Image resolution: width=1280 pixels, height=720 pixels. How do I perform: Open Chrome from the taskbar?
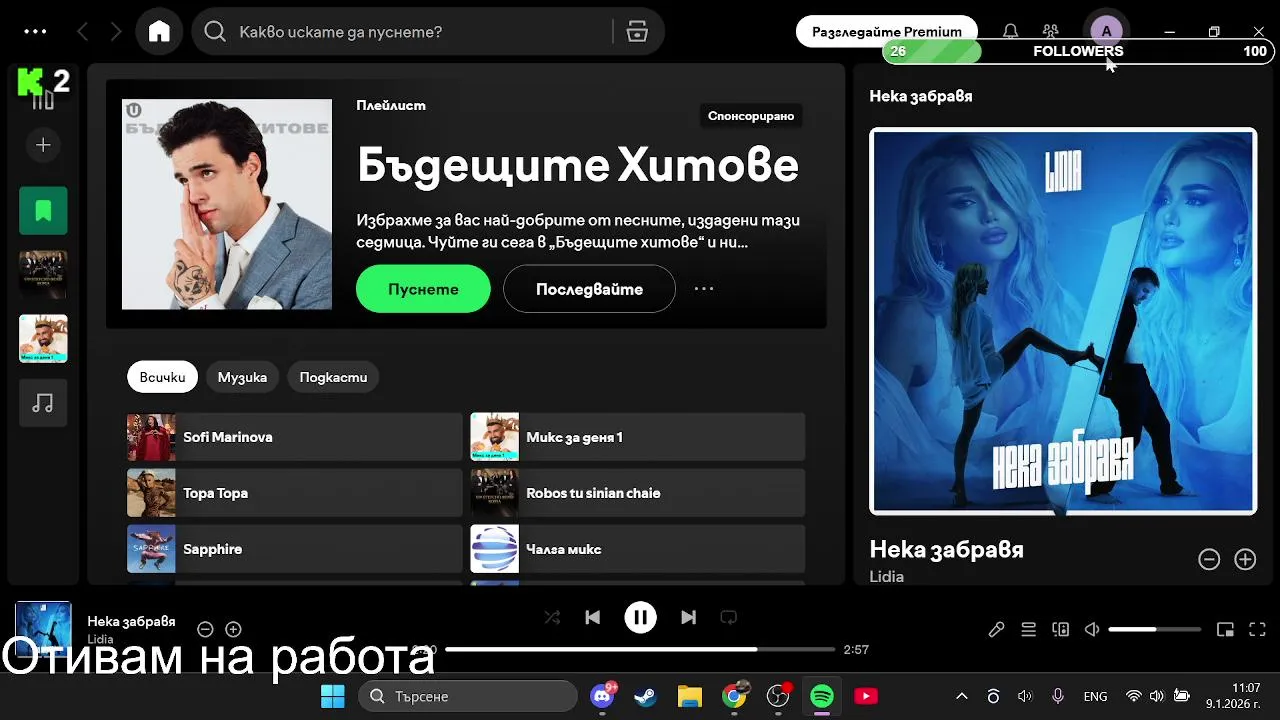click(734, 696)
